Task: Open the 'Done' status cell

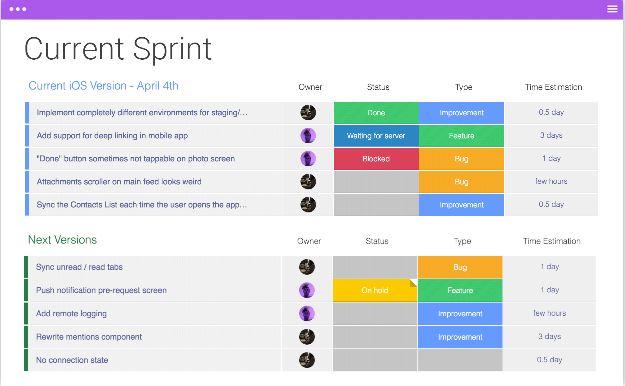Action: tap(376, 113)
